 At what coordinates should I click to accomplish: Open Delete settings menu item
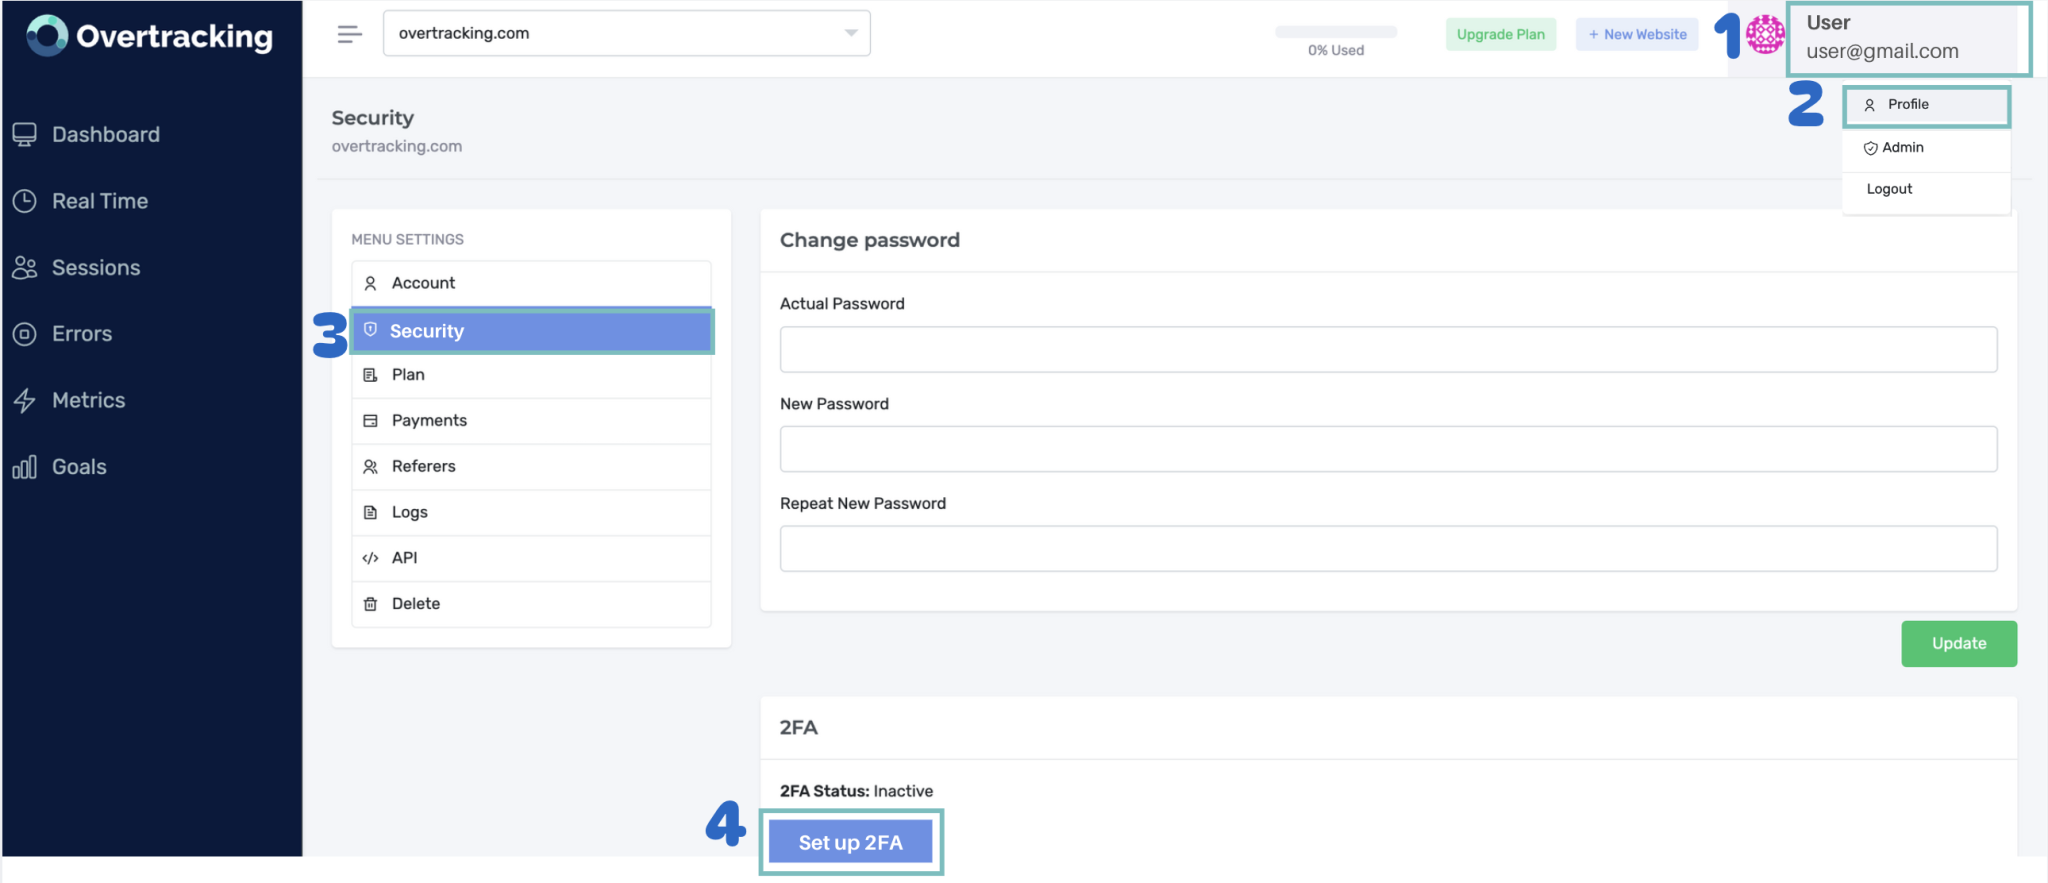[x=531, y=604]
